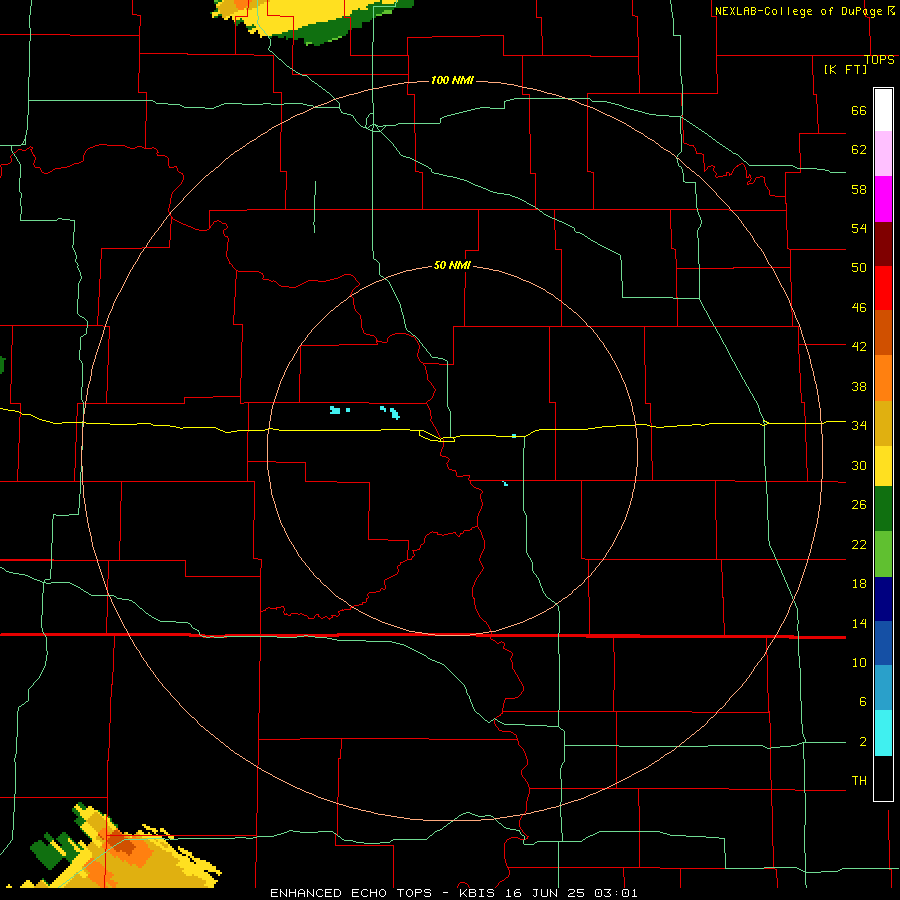Pick the bright yellow legend swatch

coord(883,465)
